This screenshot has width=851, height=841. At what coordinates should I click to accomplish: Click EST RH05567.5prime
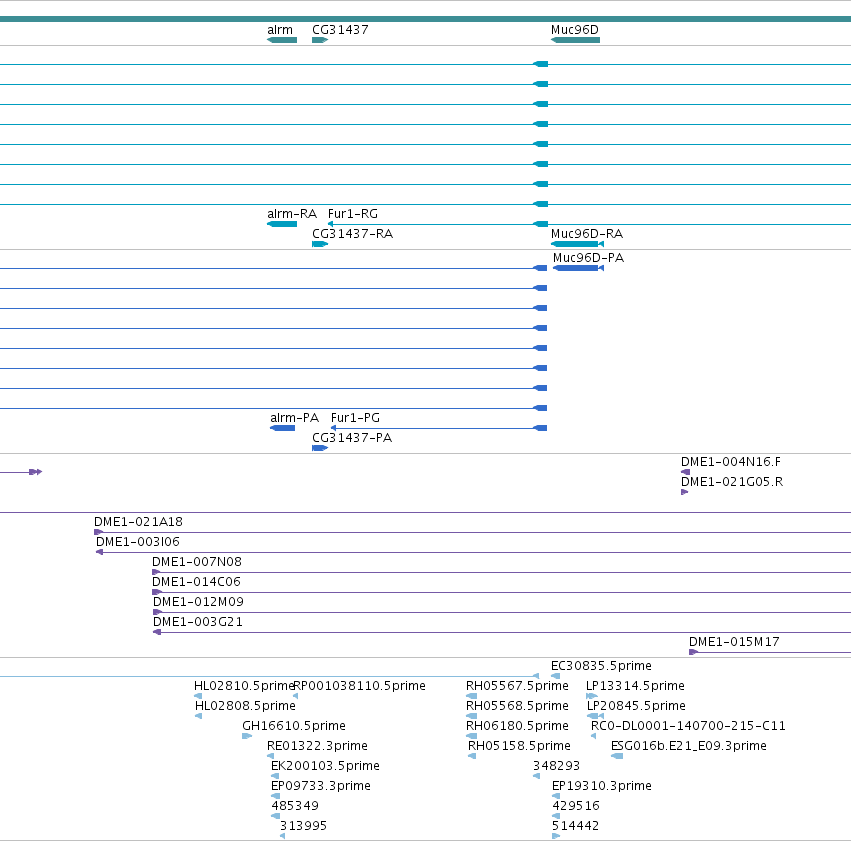click(x=471, y=696)
